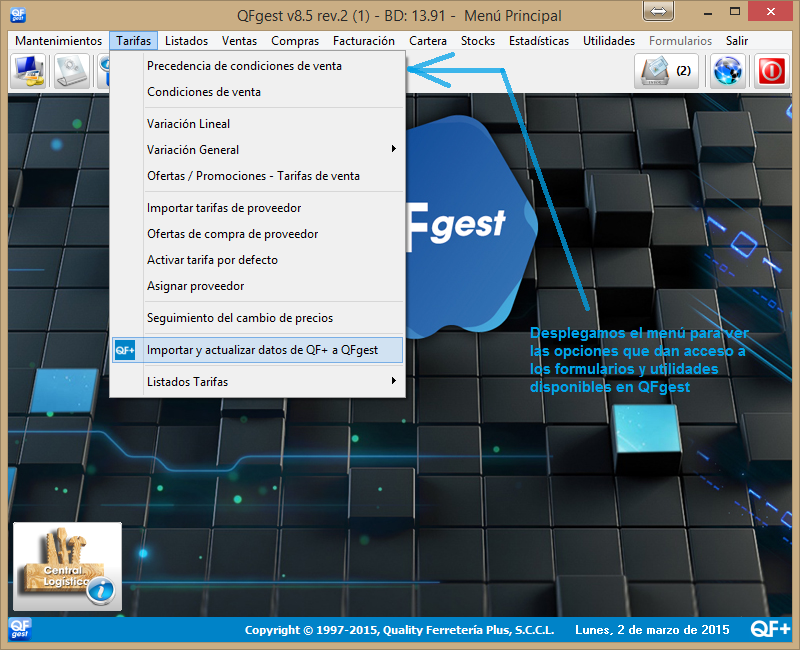Click the QF+ logo in status bar
Image resolution: width=800 pixels, height=650 pixels.
coord(770,629)
